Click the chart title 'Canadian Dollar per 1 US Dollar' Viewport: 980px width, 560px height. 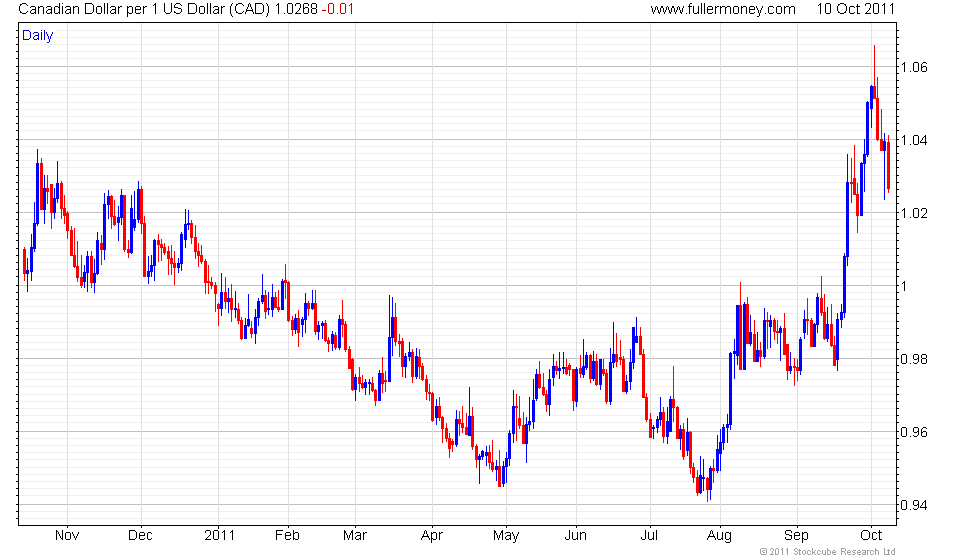pyautogui.click(x=121, y=9)
